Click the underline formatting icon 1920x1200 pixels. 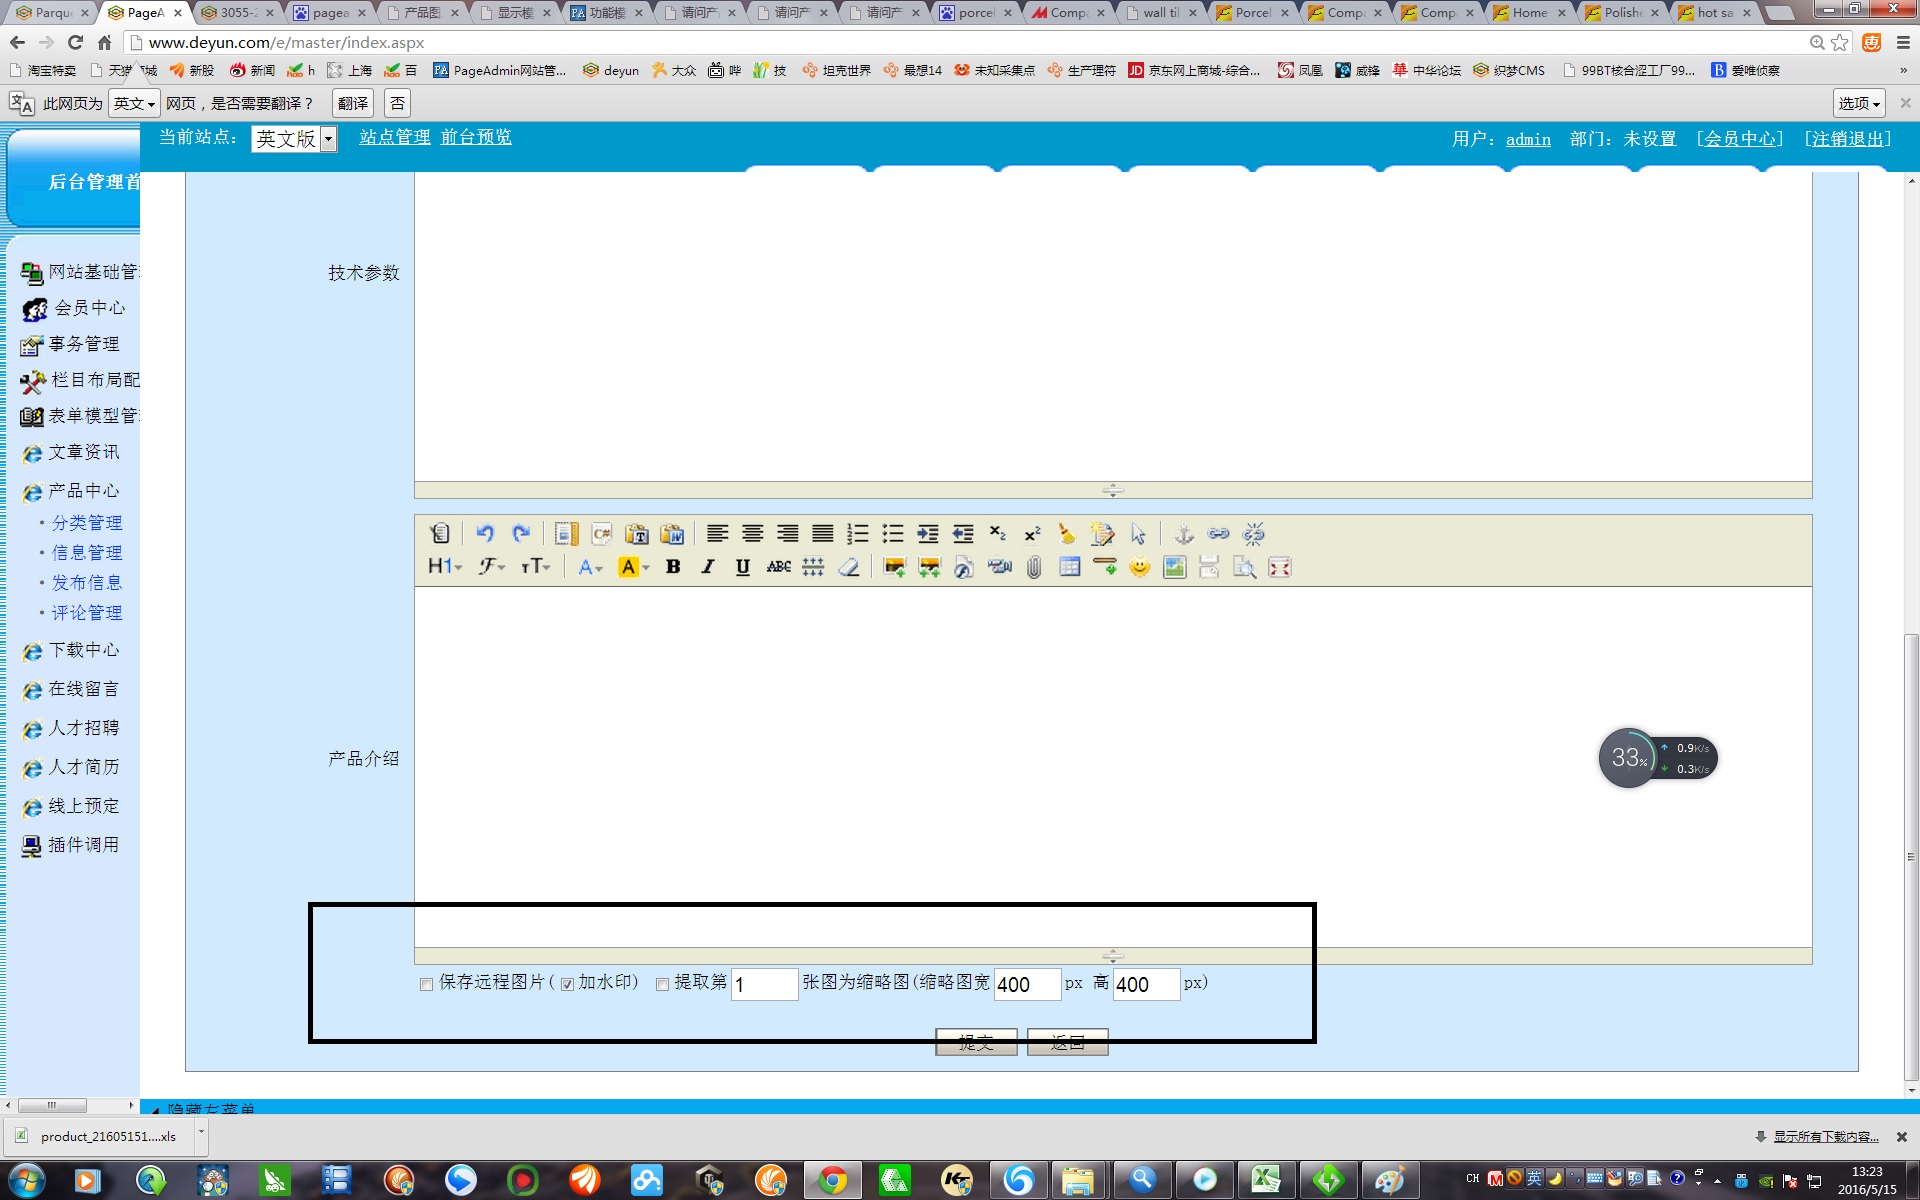742,568
